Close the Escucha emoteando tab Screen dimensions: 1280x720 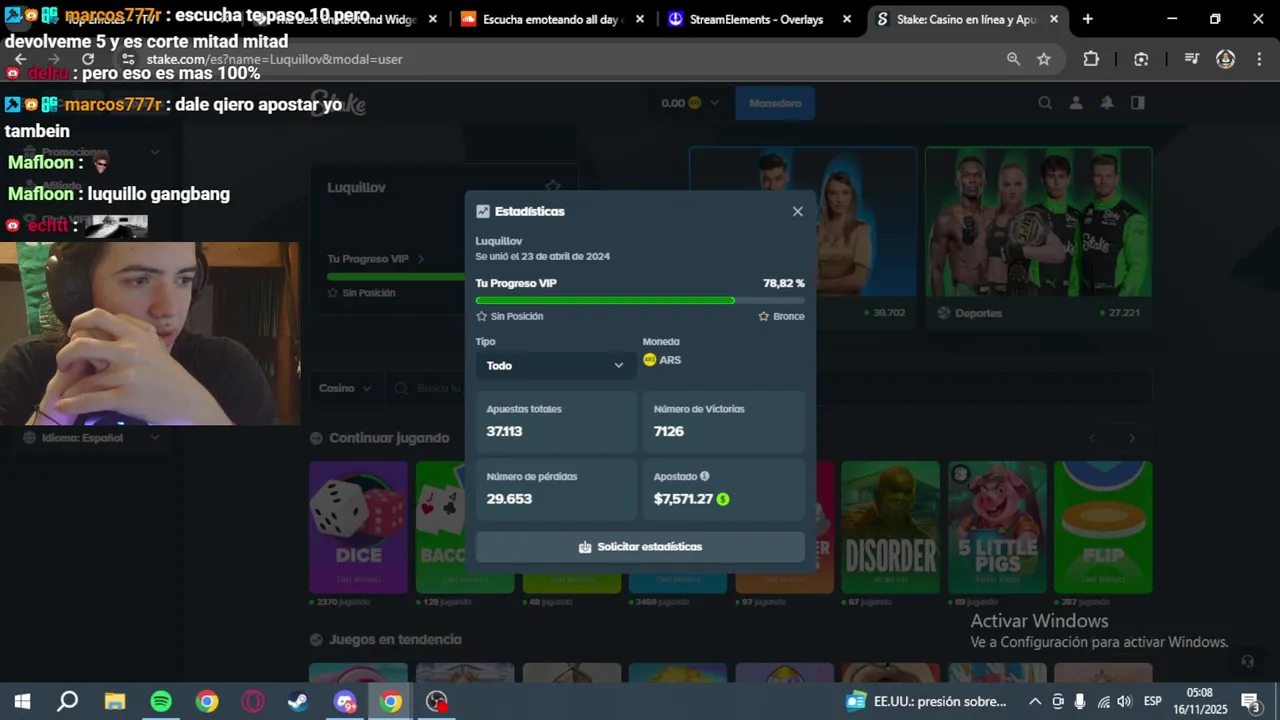coord(639,19)
